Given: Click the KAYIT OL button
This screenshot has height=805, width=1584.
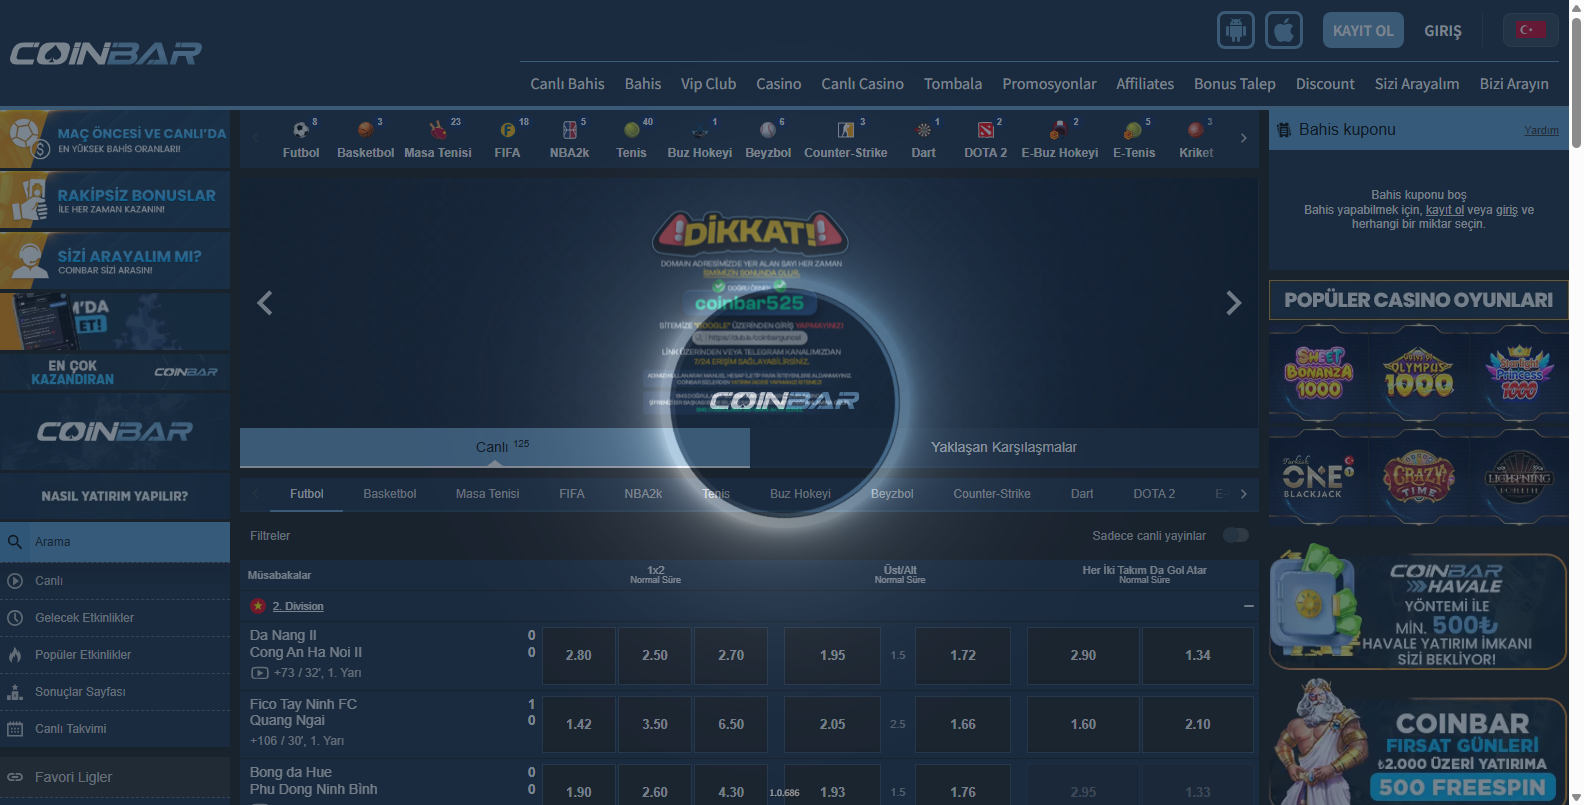Looking at the screenshot, I should coord(1363,30).
